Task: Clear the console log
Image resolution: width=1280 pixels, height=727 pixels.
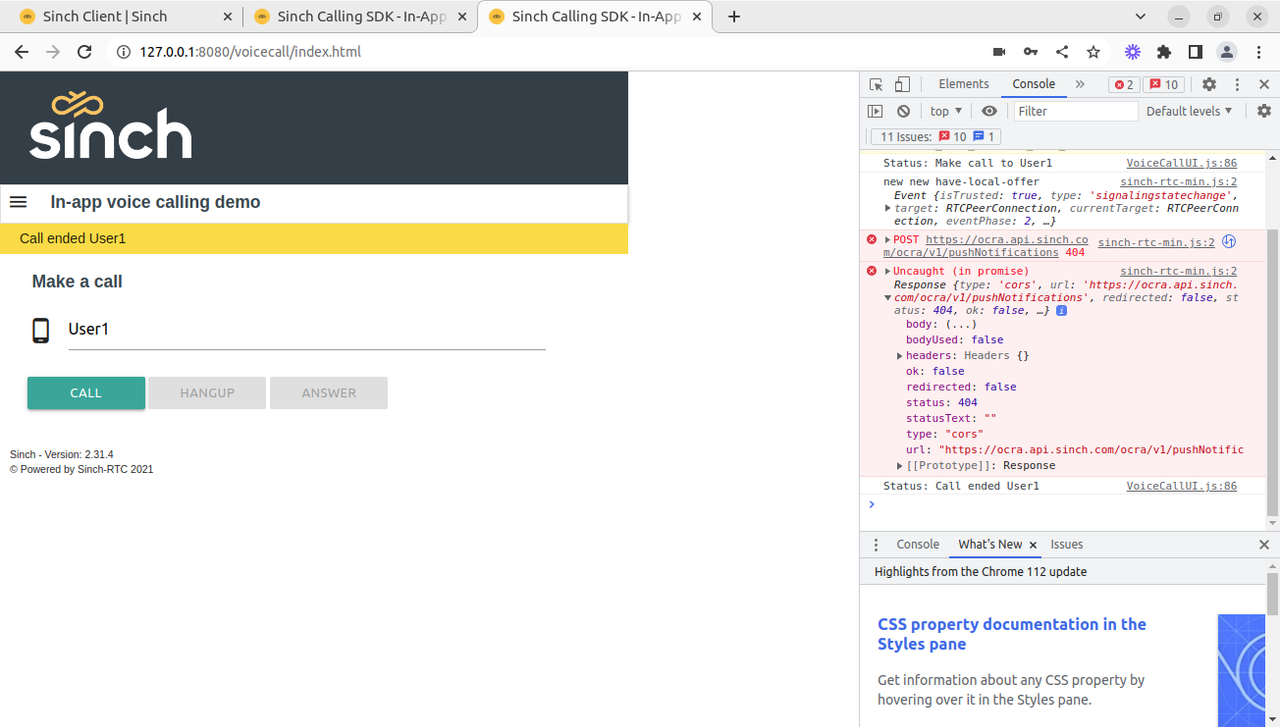Action: pyautogui.click(x=904, y=111)
